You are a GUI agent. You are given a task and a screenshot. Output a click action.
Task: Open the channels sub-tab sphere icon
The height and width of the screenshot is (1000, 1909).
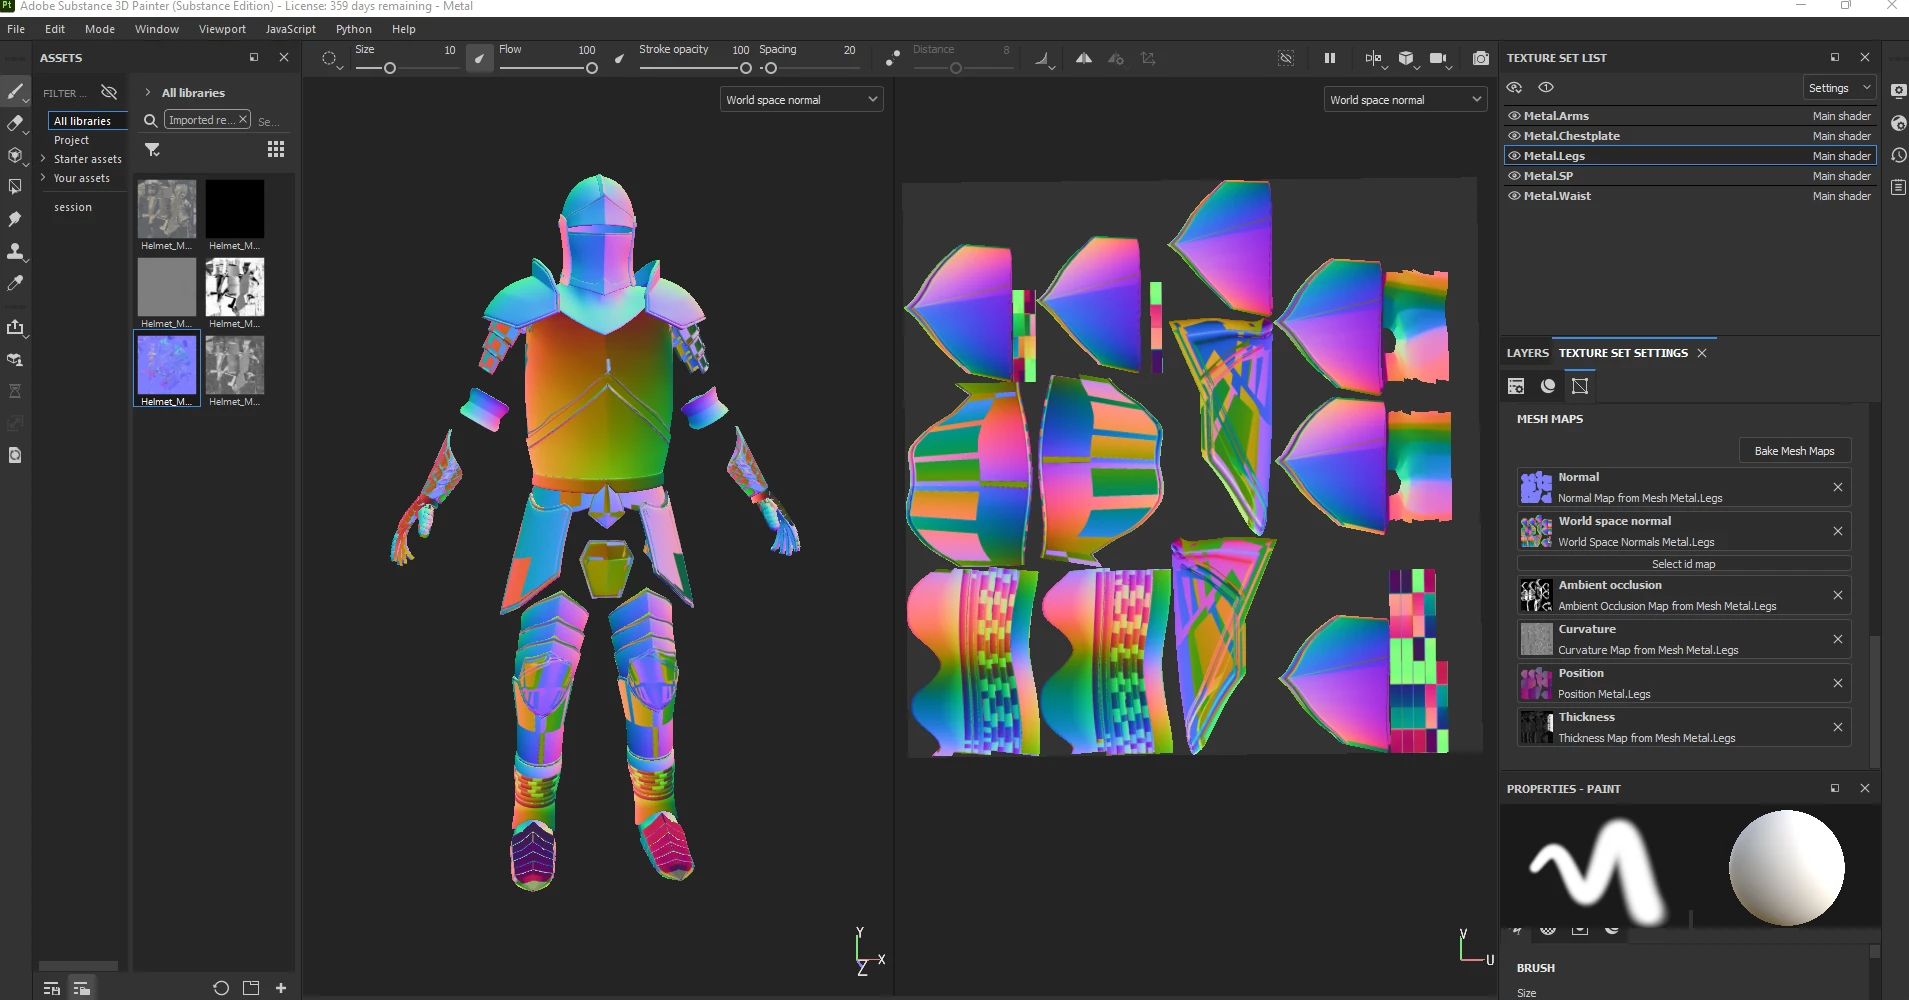click(x=1548, y=386)
